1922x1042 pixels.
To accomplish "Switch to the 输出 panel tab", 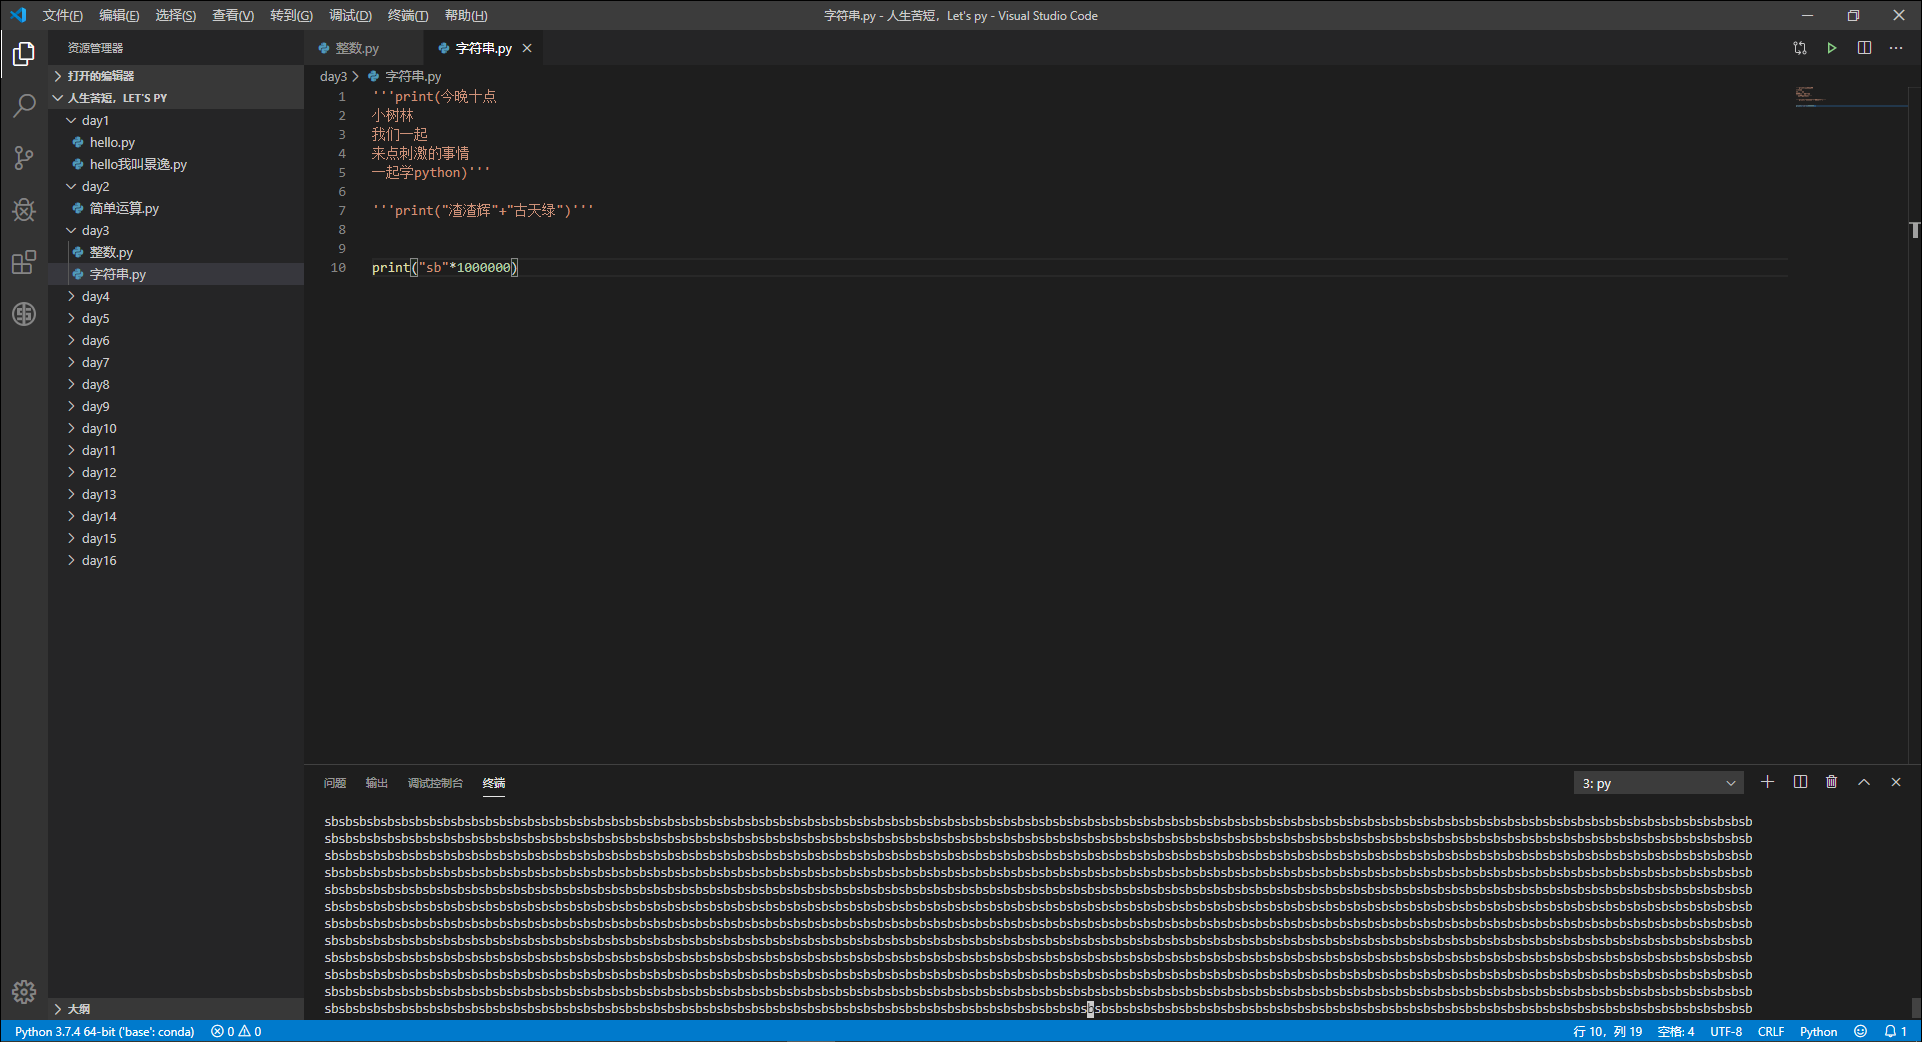I will [376, 783].
